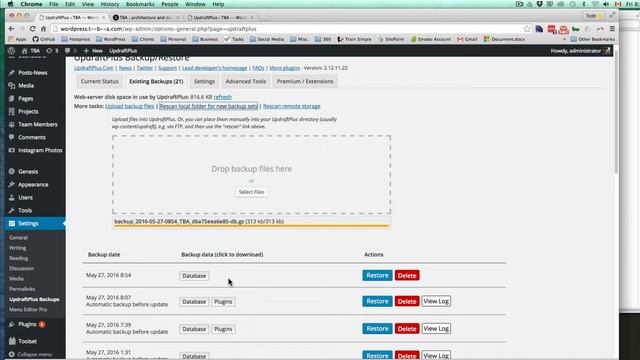Restore the May 27, 2016 8:54 backup
The width and height of the screenshot is (640, 360).
coord(377,275)
